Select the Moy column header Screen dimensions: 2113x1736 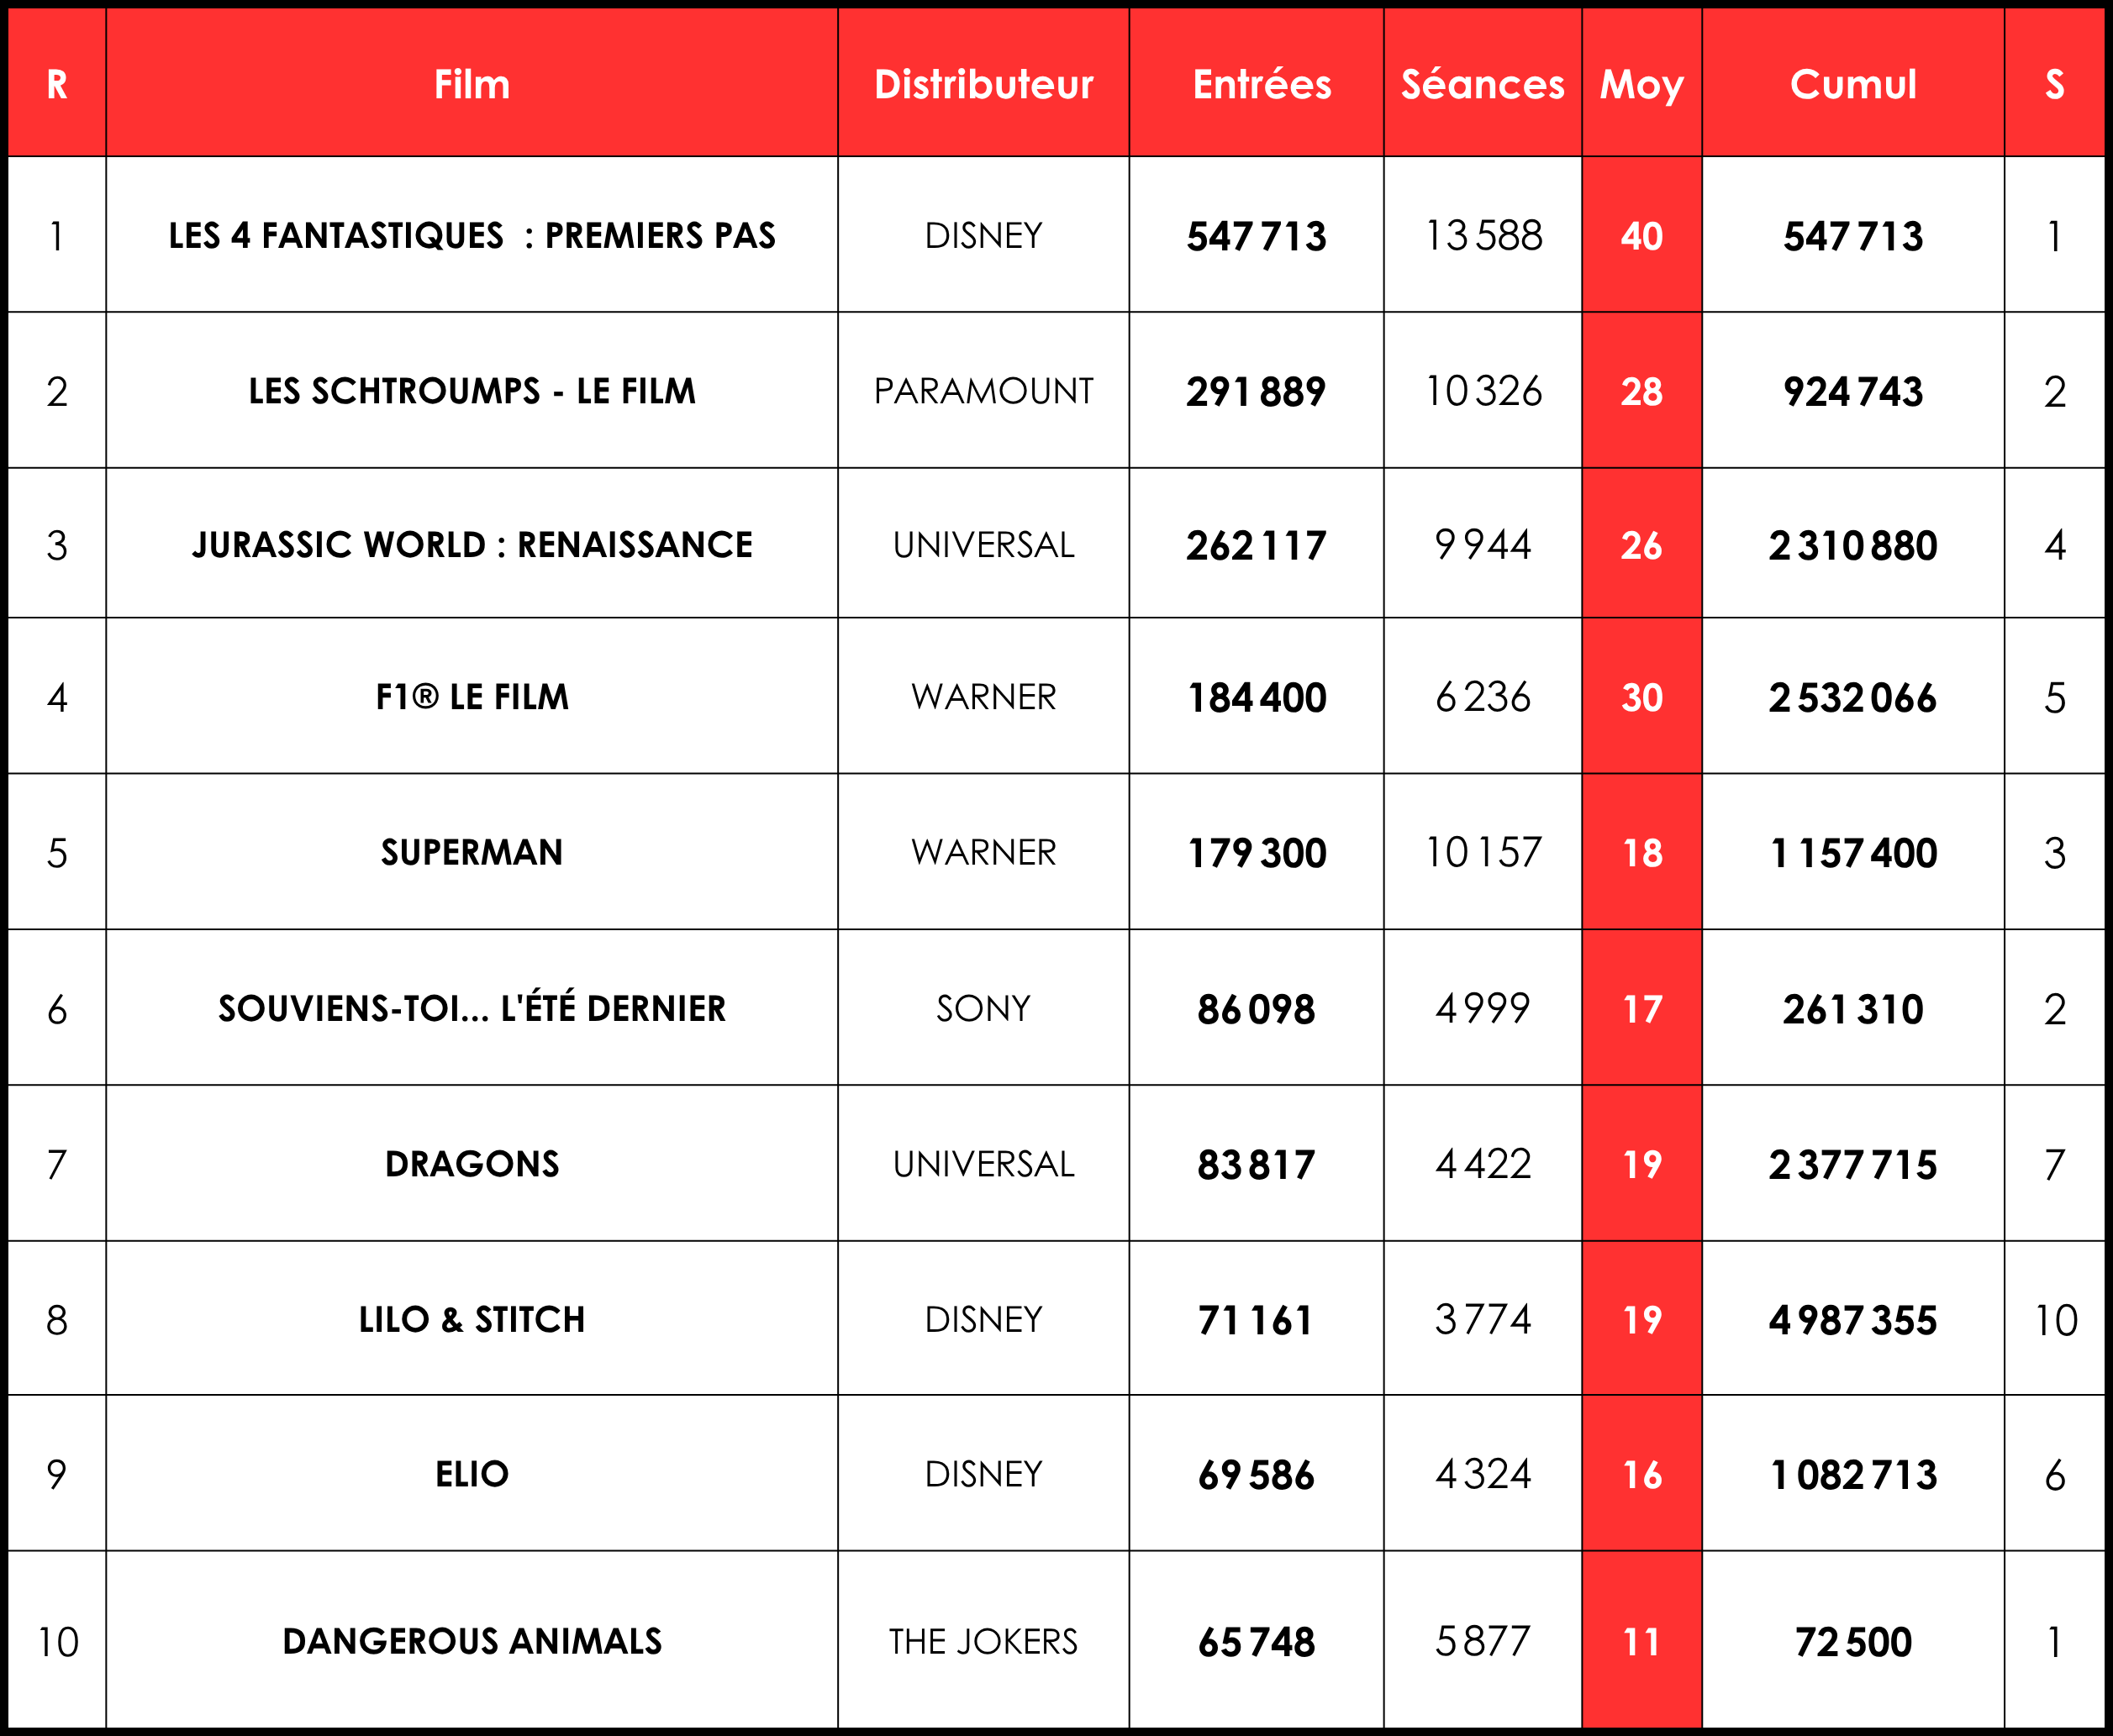tap(1641, 84)
